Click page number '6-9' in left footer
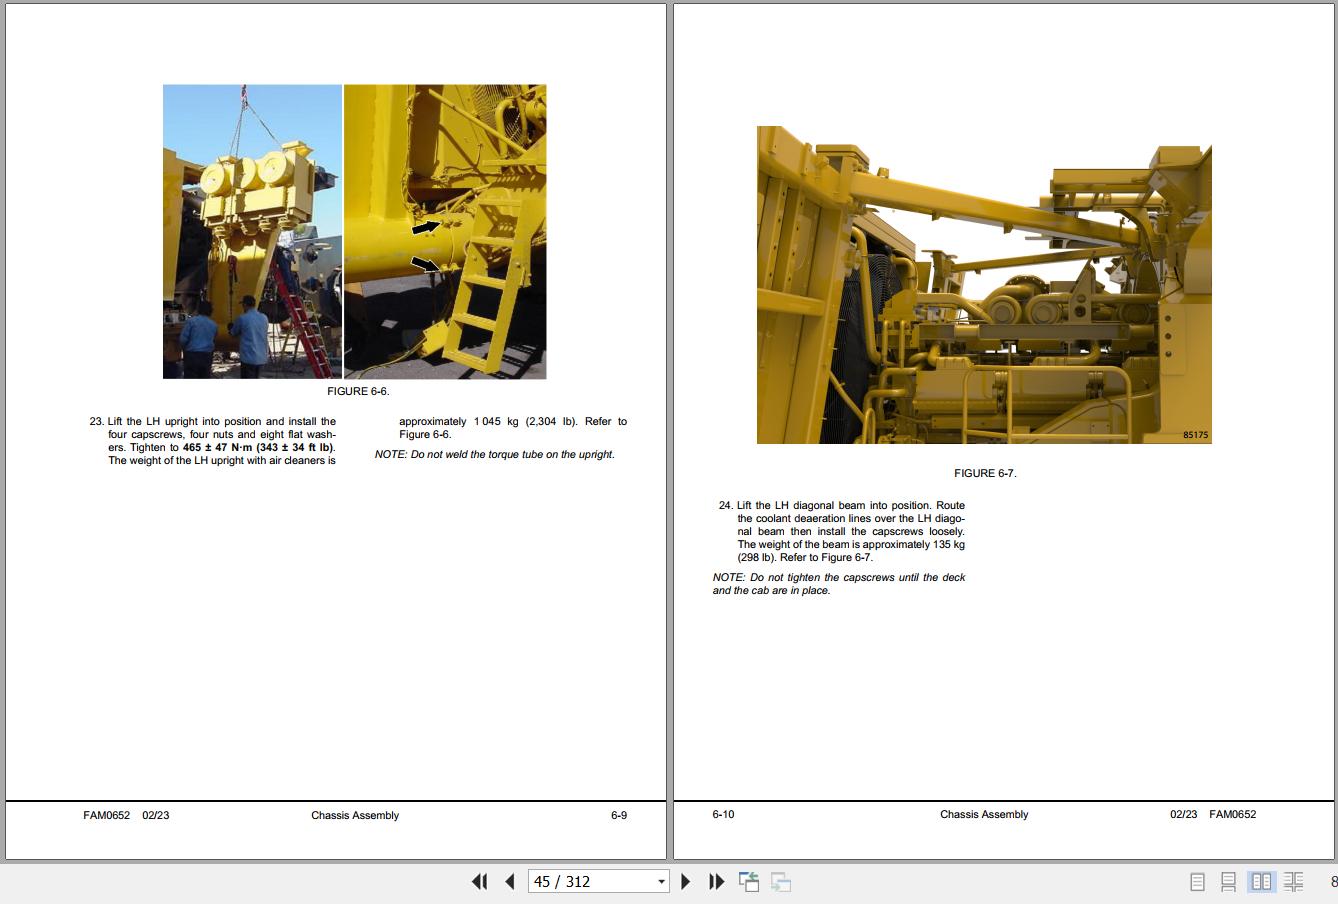 619,815
